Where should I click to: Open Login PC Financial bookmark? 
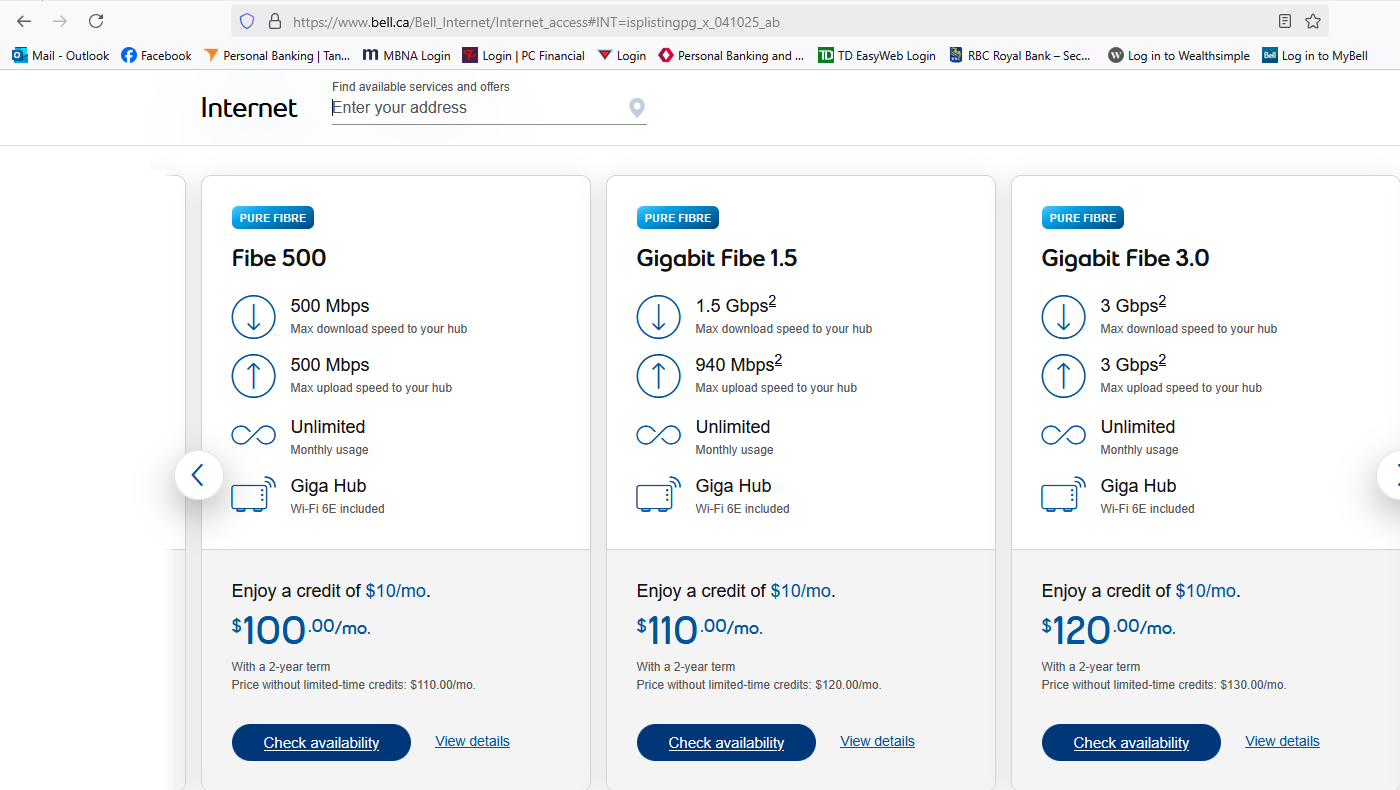click(523, 56)
